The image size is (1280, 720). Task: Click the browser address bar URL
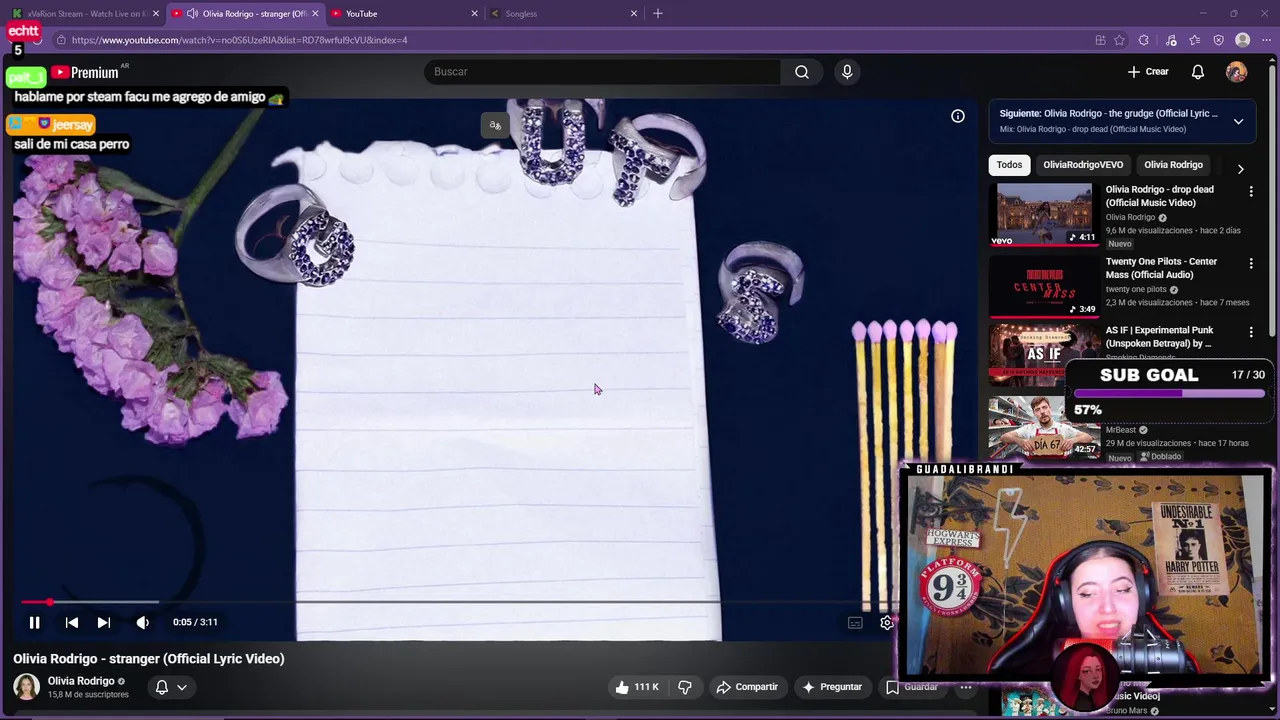(x=239, y=40)
